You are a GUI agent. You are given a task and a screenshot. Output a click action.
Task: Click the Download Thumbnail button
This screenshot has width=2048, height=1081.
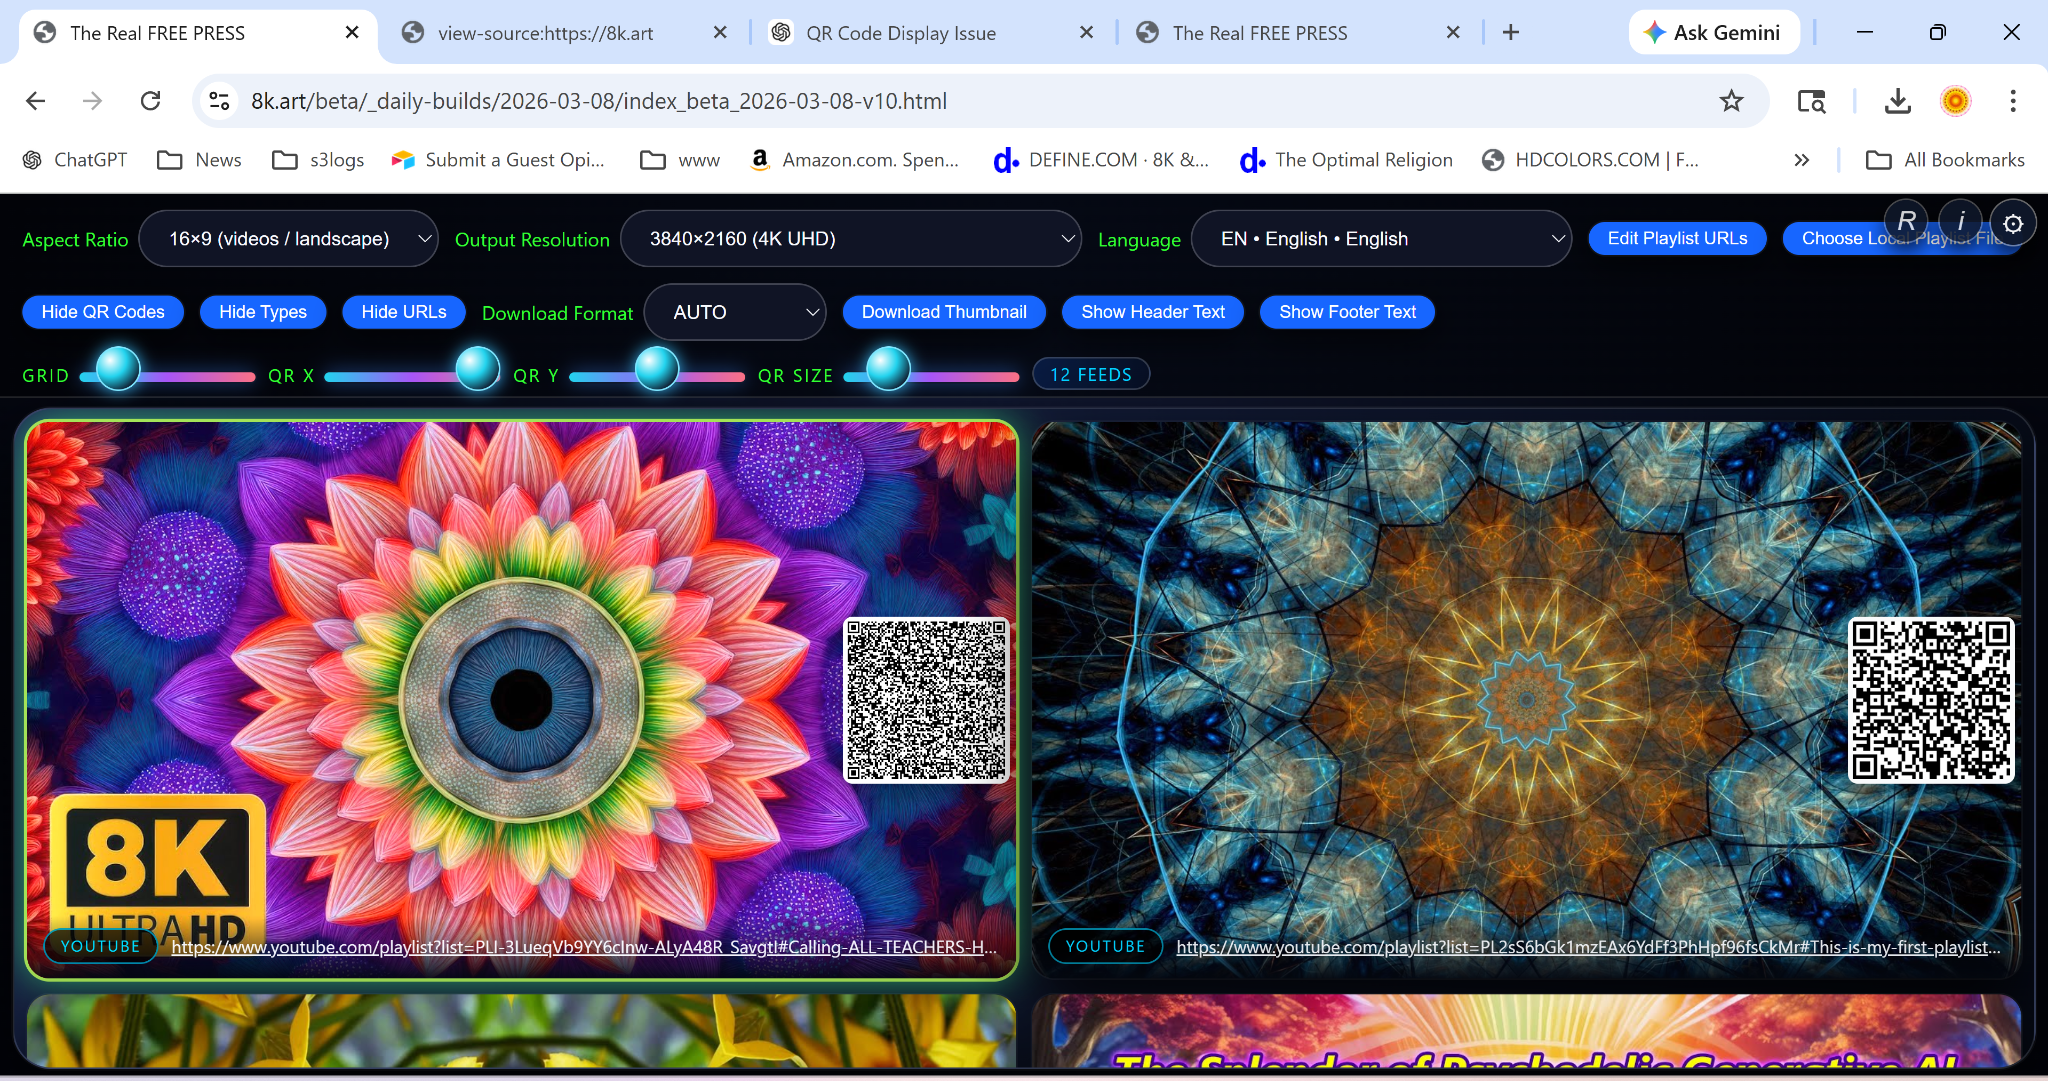click(x=944, y=312)
